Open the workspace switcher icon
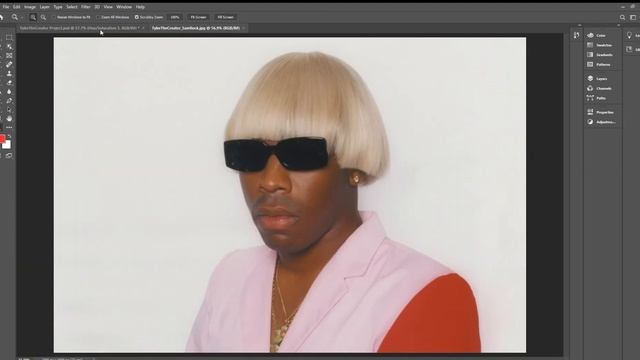 pos(633,17)
